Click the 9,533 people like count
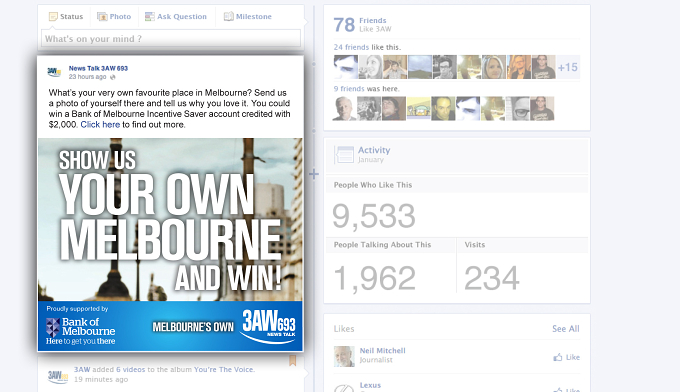Viewport: 680px width, 392px height. pyautogui.click(x=374, y=216)
